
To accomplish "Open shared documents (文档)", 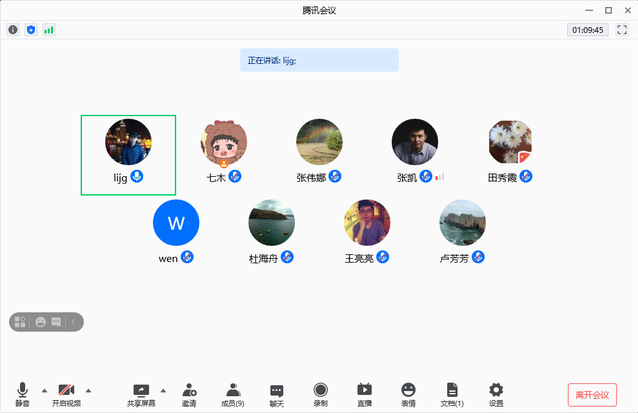I will point(452,392).
